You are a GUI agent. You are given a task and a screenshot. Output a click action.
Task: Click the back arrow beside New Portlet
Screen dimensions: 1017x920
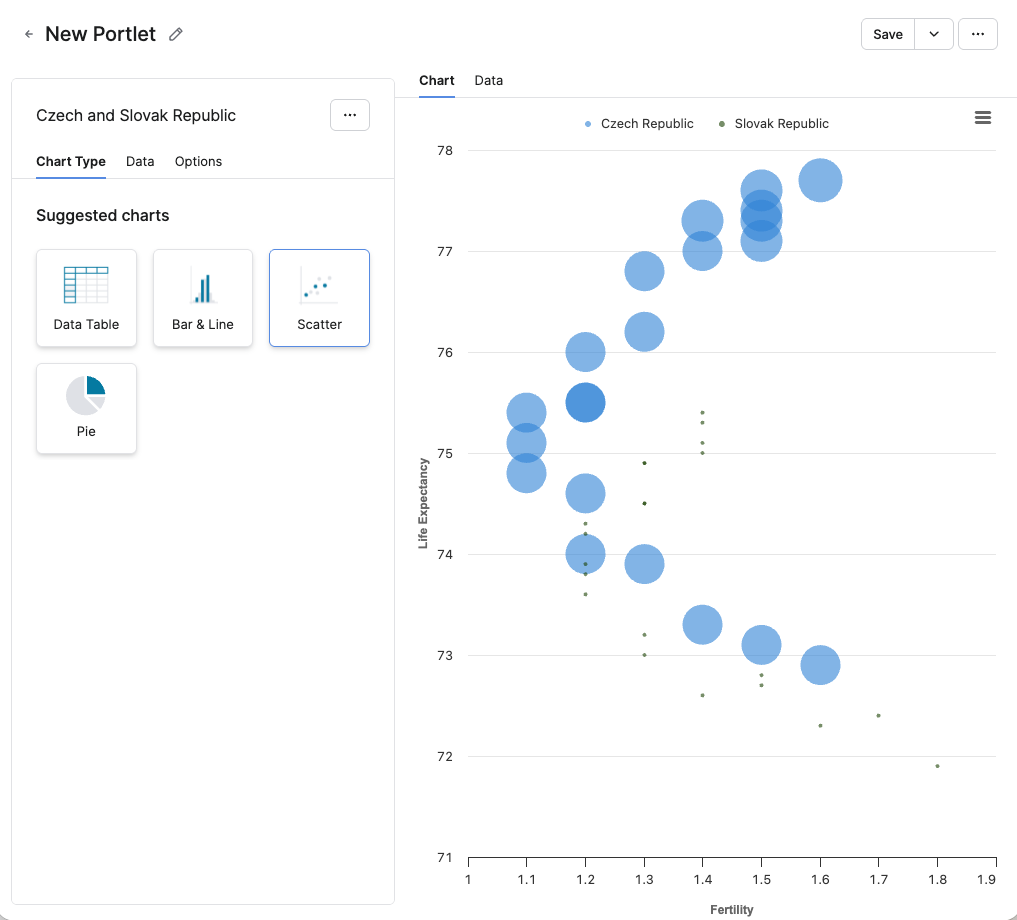[29, 34]
